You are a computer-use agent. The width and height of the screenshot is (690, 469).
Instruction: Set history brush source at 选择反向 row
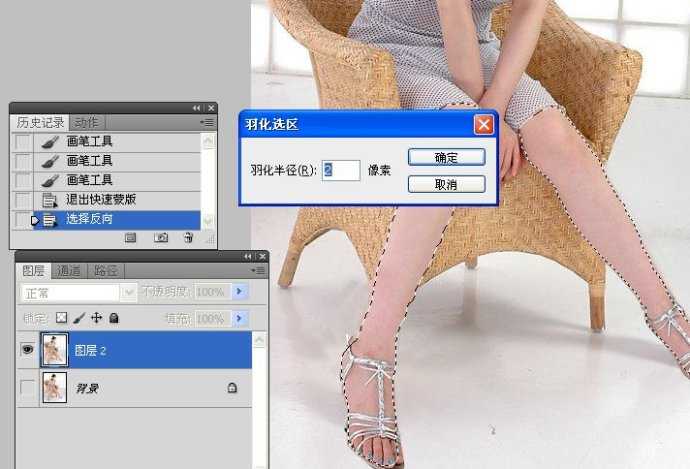click(21, 220)
